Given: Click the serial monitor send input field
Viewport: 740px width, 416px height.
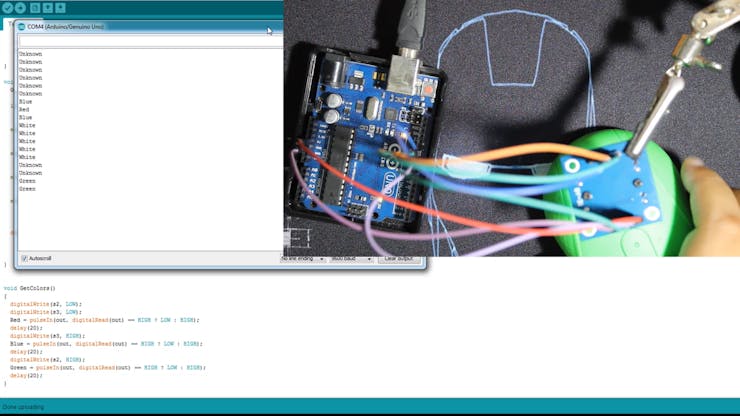Looking at the screenshot, I should pyautogui.click(x=150, y=42).
